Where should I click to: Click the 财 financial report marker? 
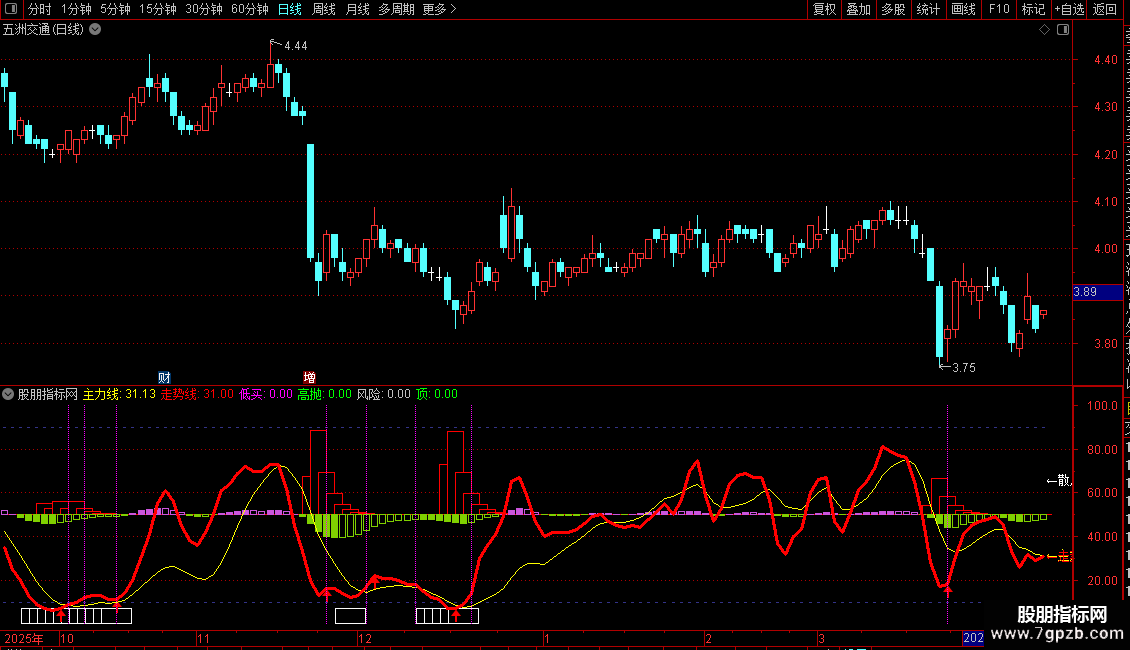pyautogui.click(x=164, y=378)
